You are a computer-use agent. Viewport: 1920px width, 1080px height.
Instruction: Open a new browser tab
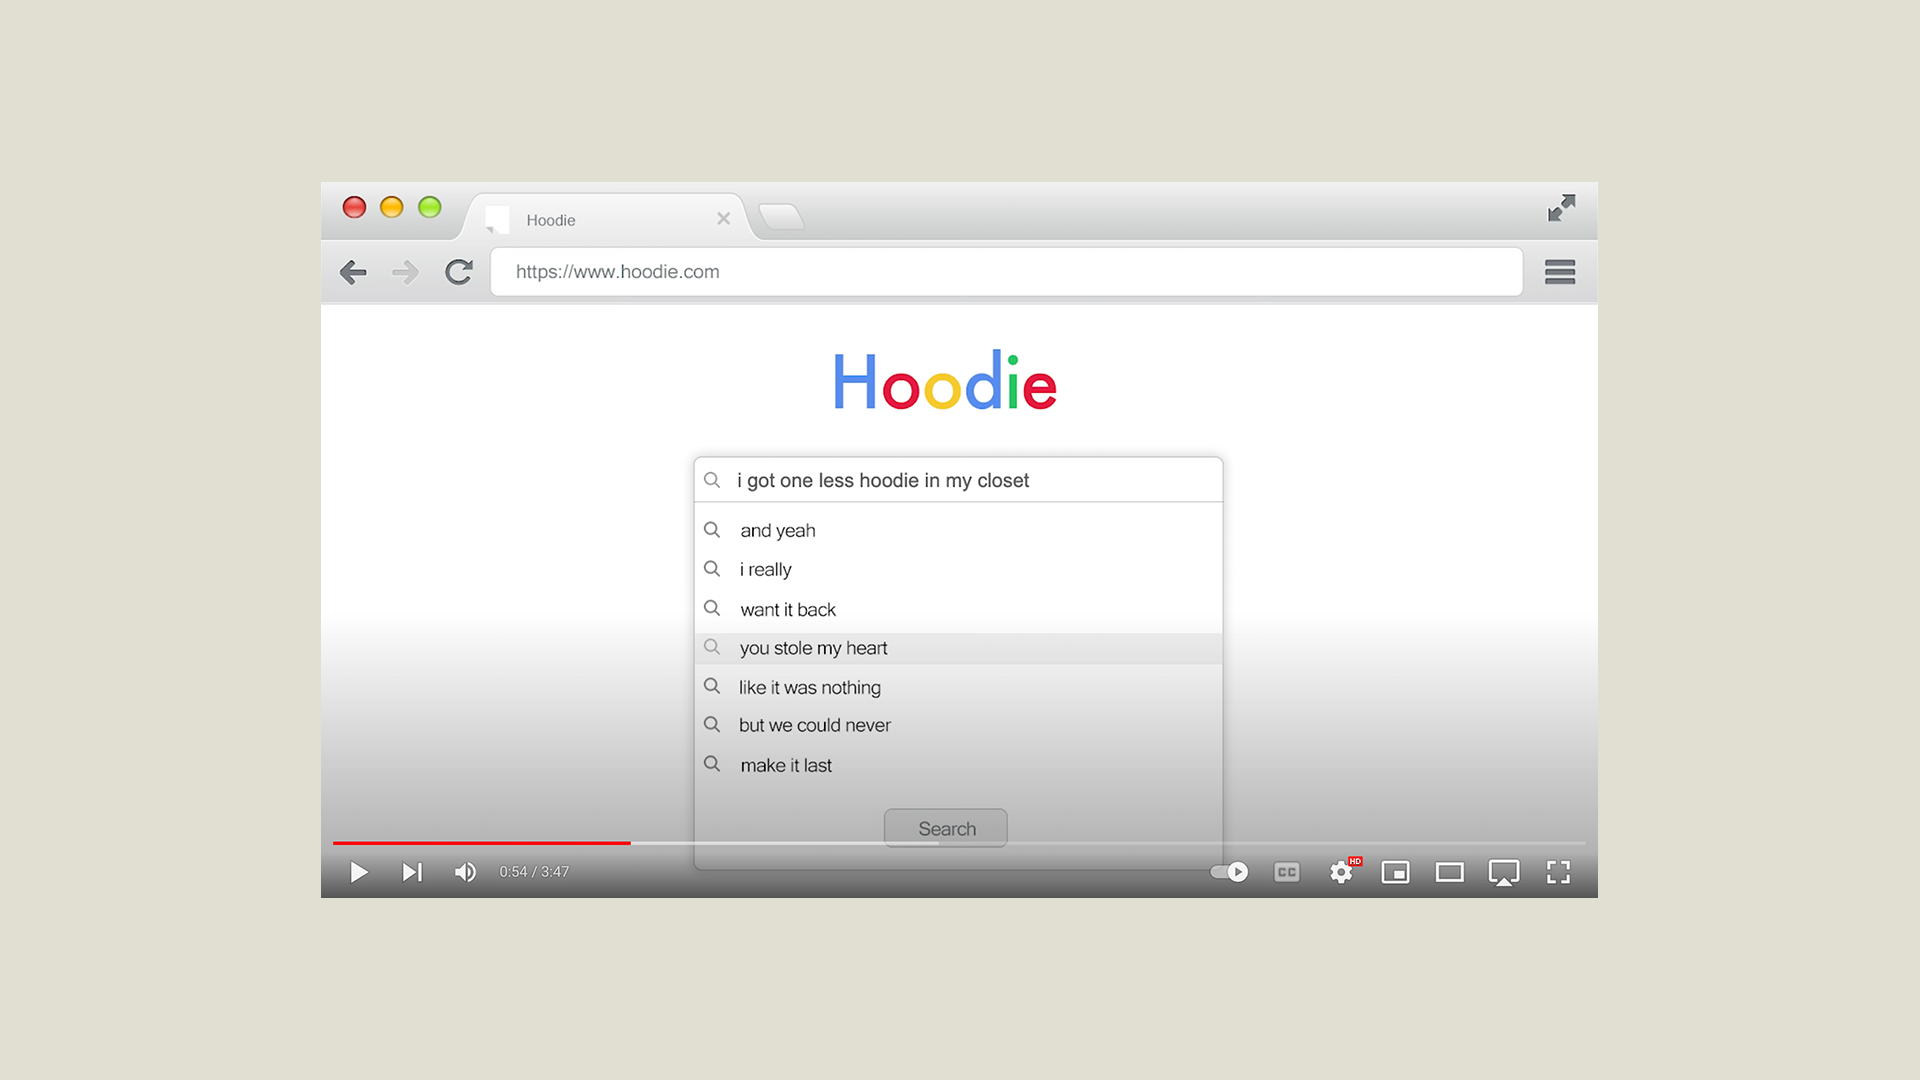pyautogui.click(x=781, y=216)
